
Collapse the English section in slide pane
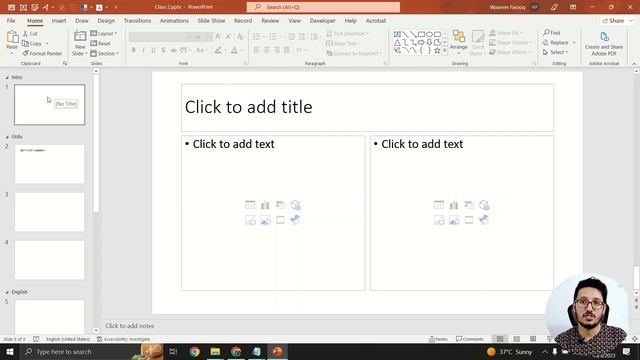pyautogui.click(x=7, y=292)
